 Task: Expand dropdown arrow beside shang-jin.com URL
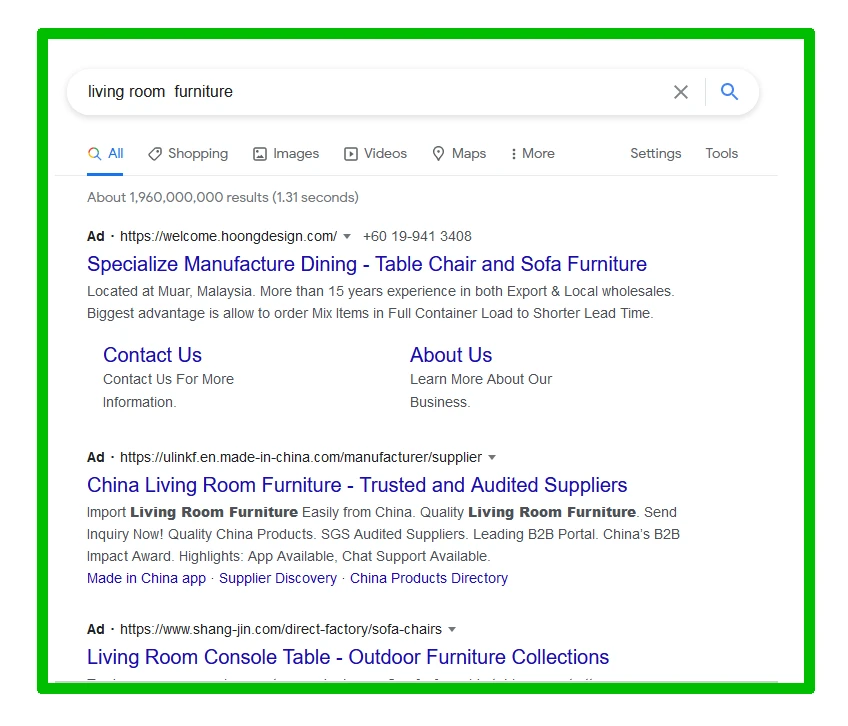452,630
